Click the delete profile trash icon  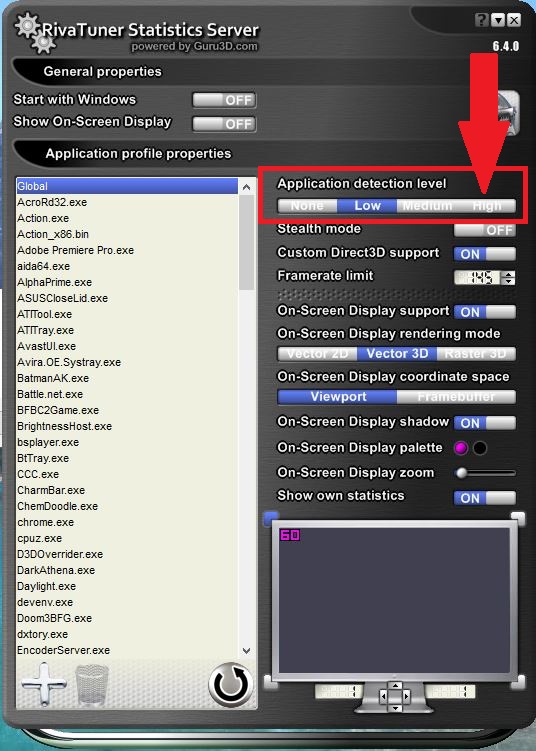pos(91,685)
